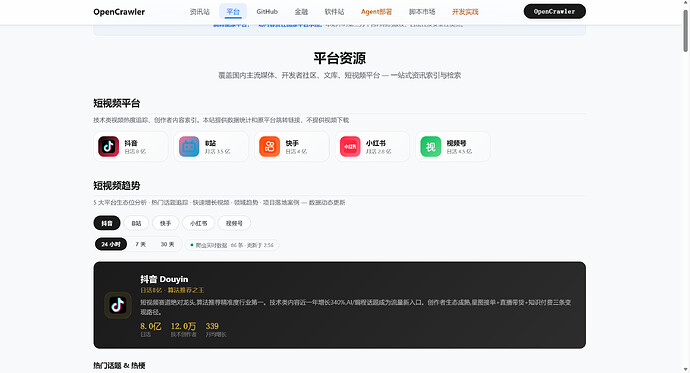This screenshot has height=373, width=690.
Task: Click the 短视频趋势 section heading
Action: coord(117,186)
